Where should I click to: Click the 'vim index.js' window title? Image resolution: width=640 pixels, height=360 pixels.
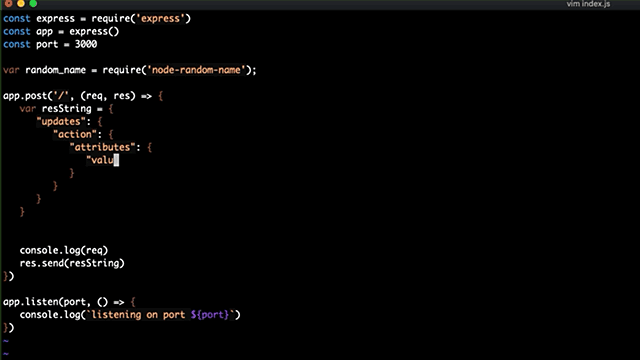(x=588, y=4)
